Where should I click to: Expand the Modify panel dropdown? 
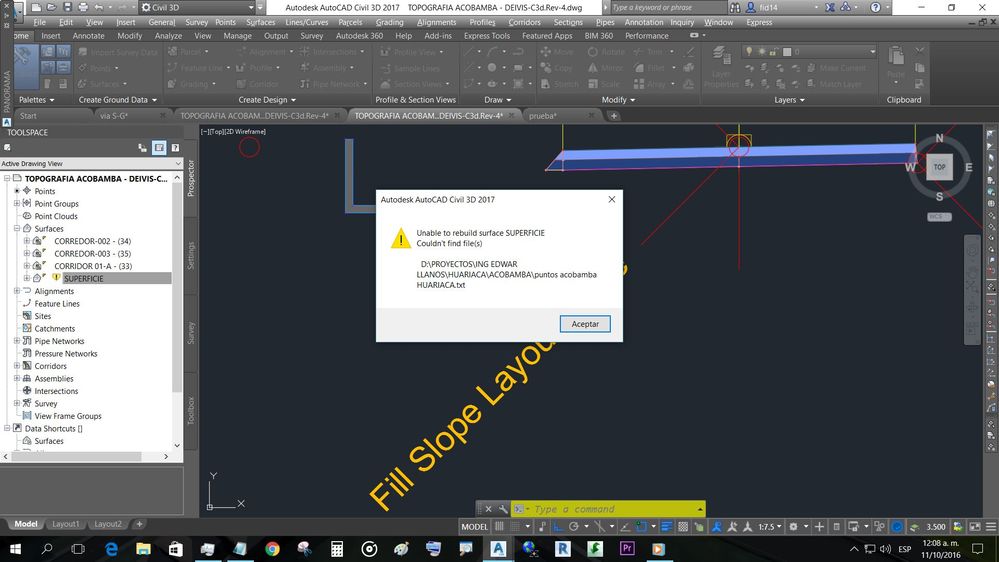point(618,100)
